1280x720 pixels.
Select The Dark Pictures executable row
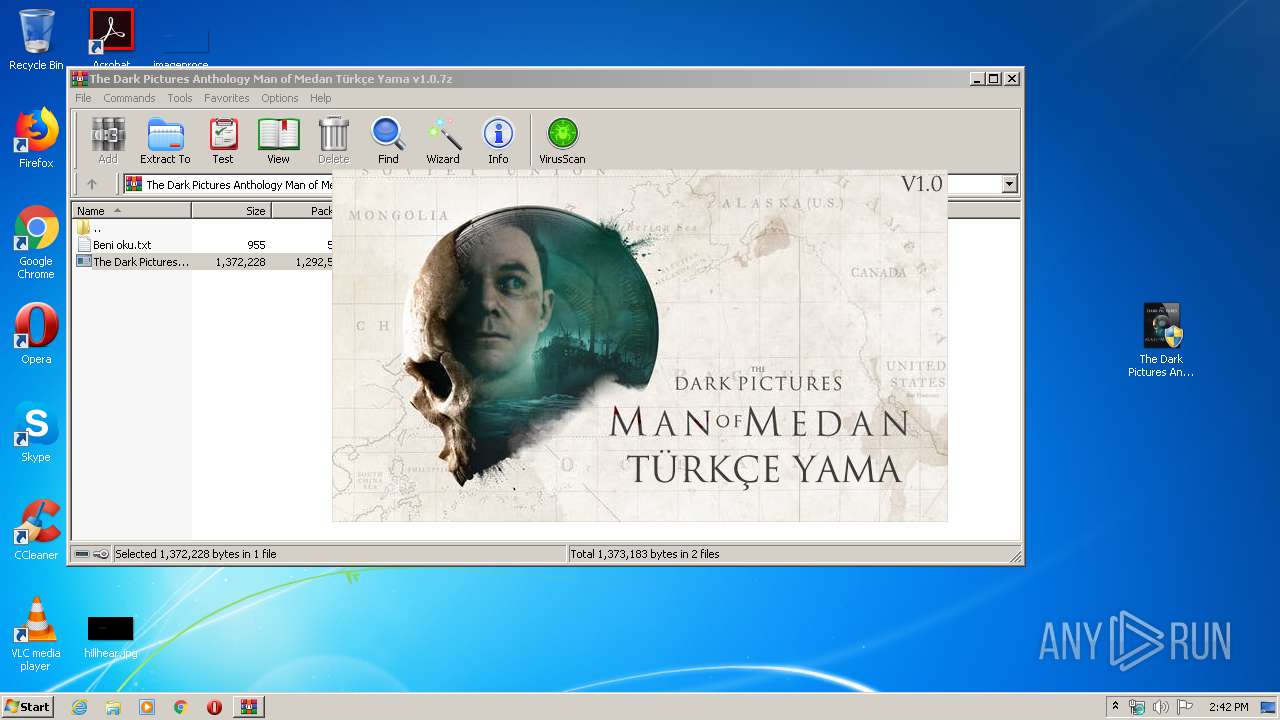(203, 262)
